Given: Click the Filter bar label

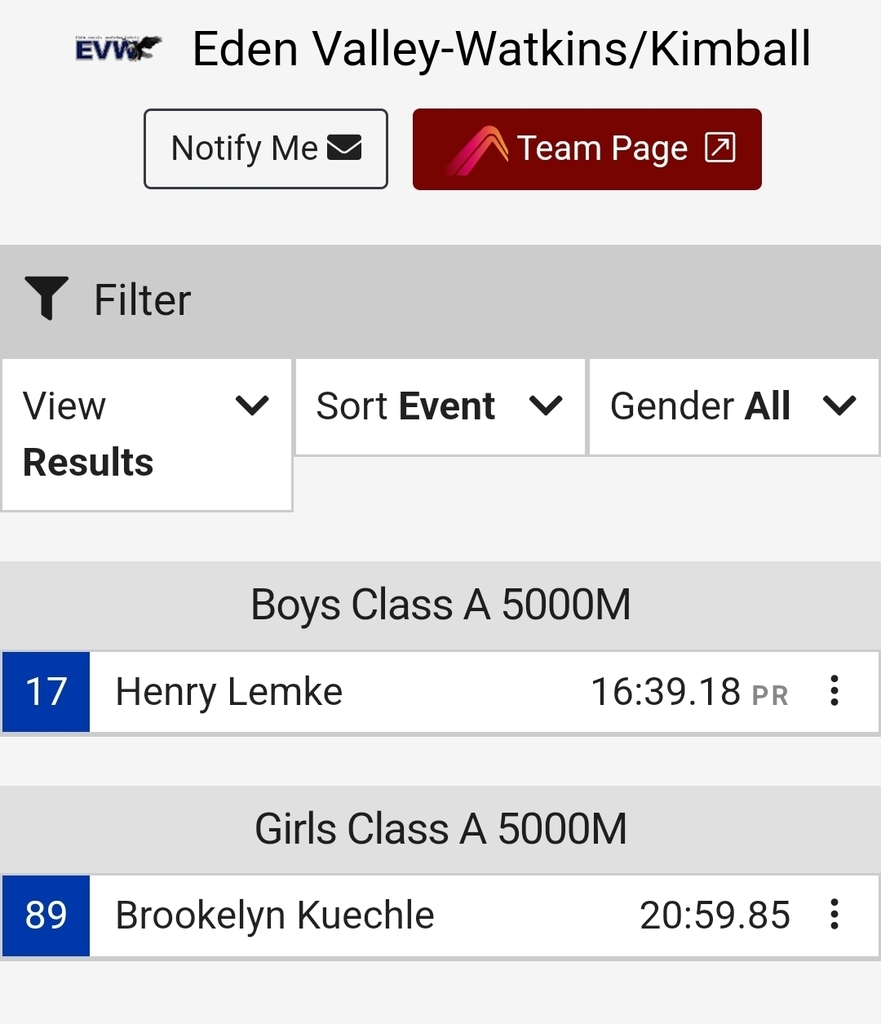Looking at the screenshot, I should pyautogui.click(x=142, y=300).
